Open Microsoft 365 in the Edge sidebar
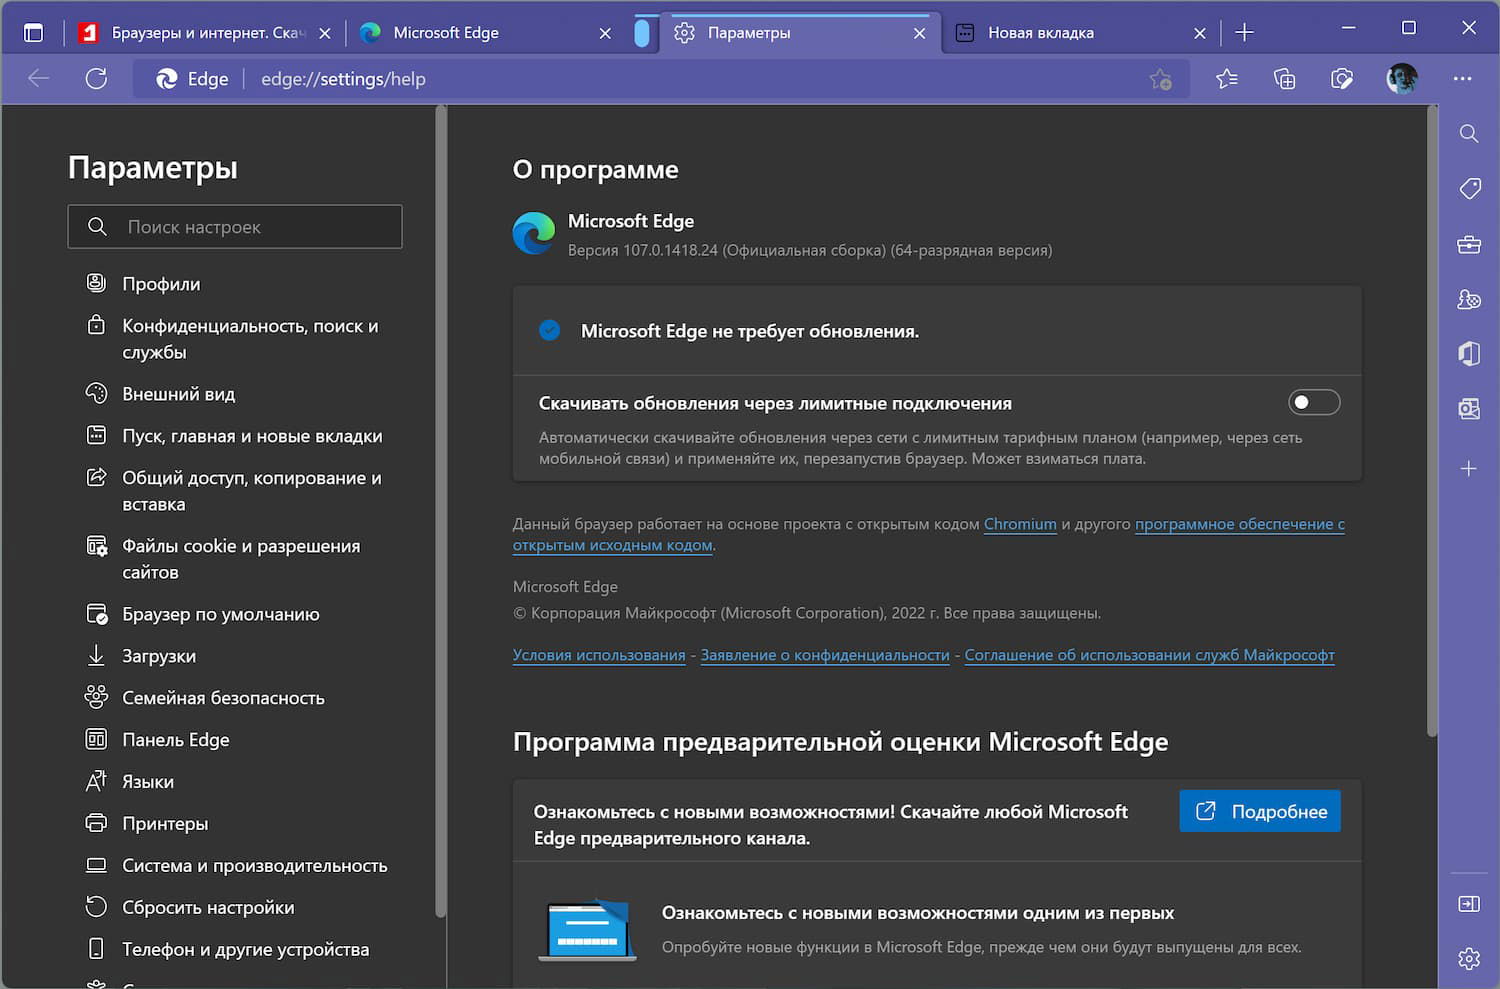The width and height of the screenshot is (1500, 989). pos(1469,354)
